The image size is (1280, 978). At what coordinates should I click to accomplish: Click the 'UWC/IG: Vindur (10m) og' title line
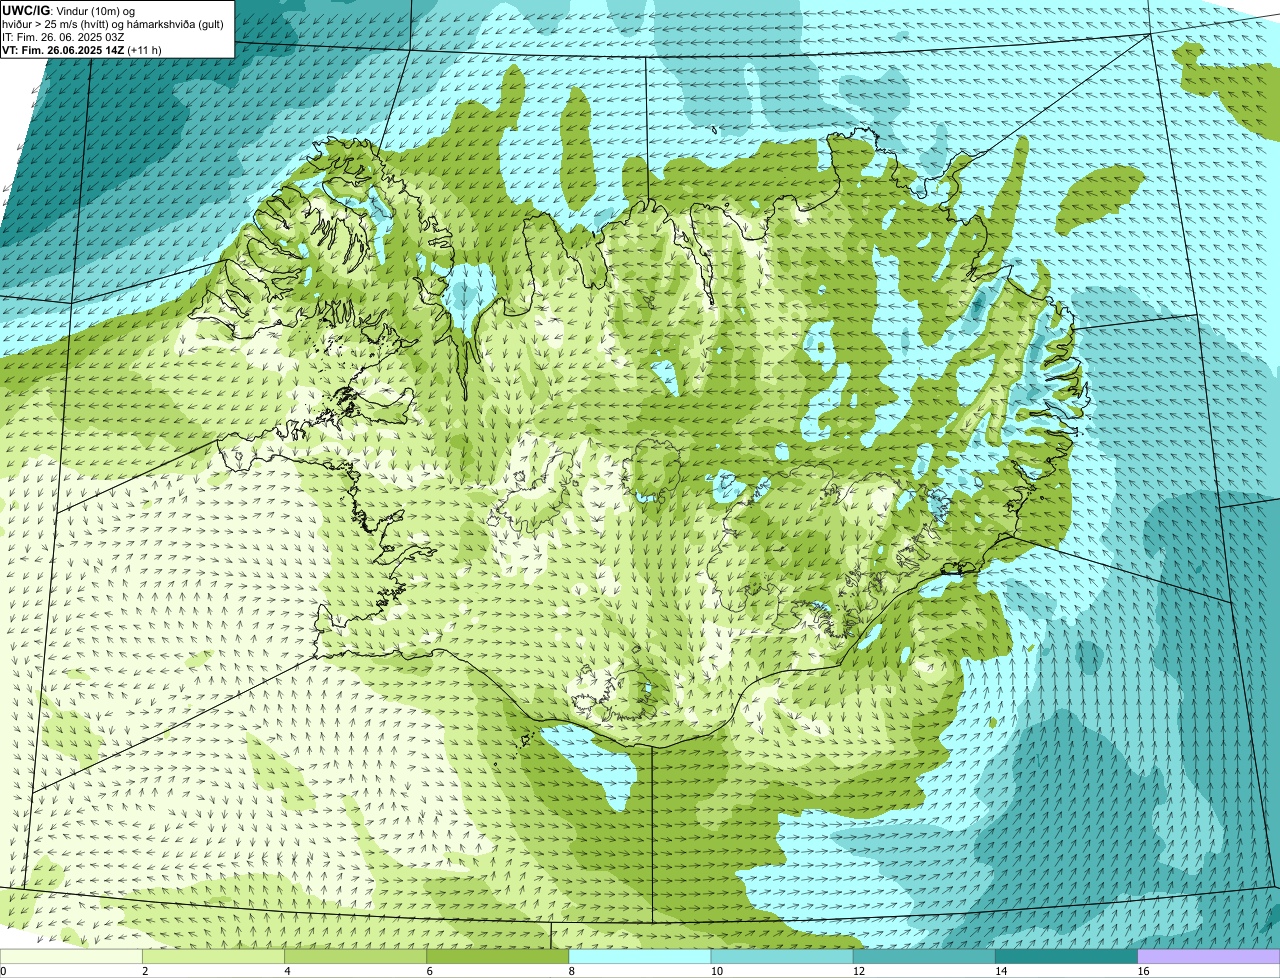click(69, 11)
